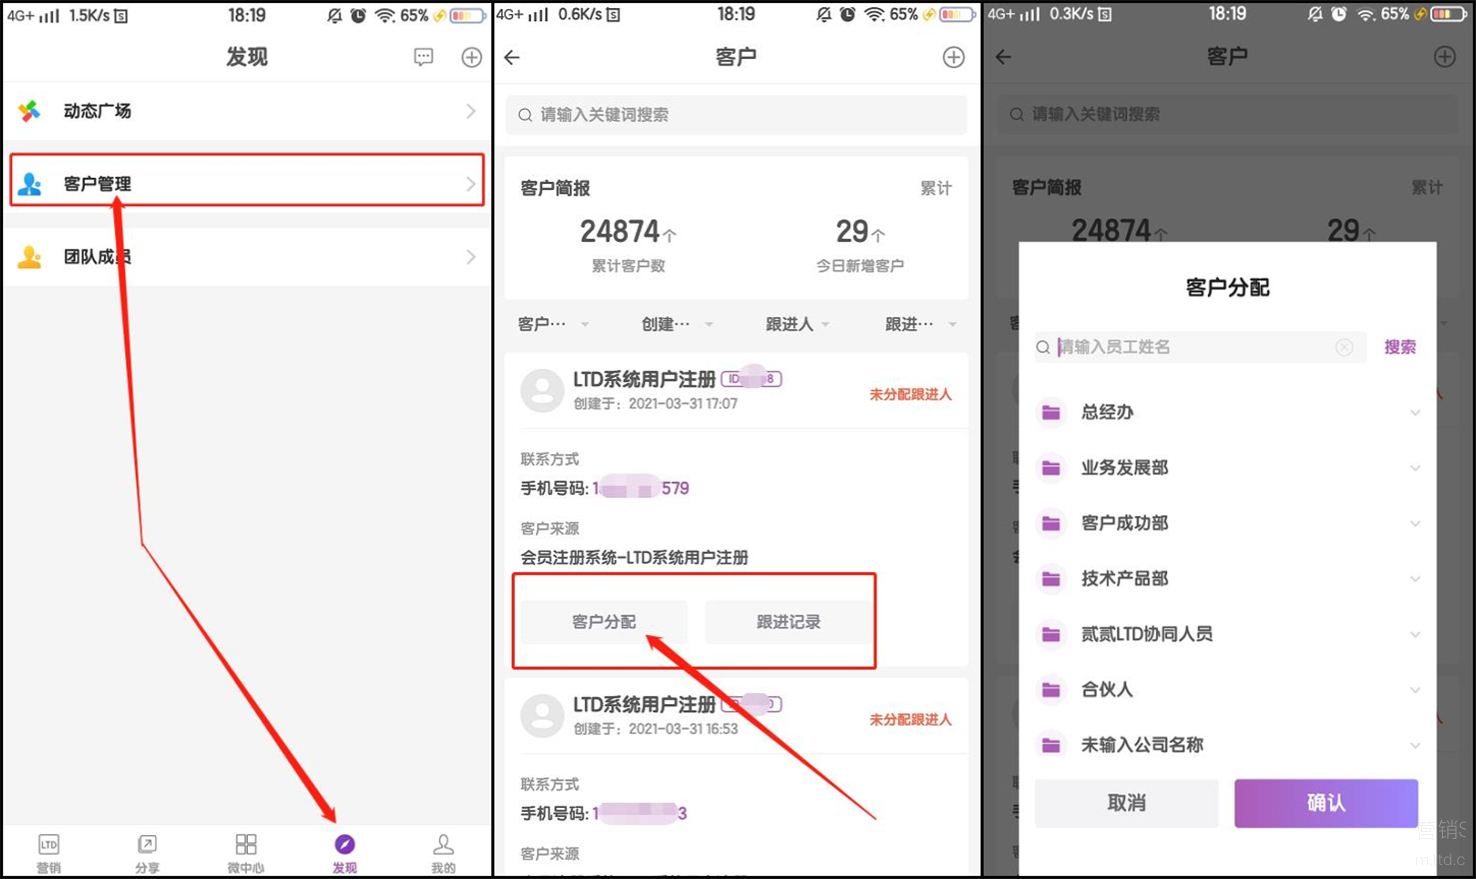Screen dimensions: 1476x879
Task: Open the message icon in 发现 header
Action: tap(423, 57)
